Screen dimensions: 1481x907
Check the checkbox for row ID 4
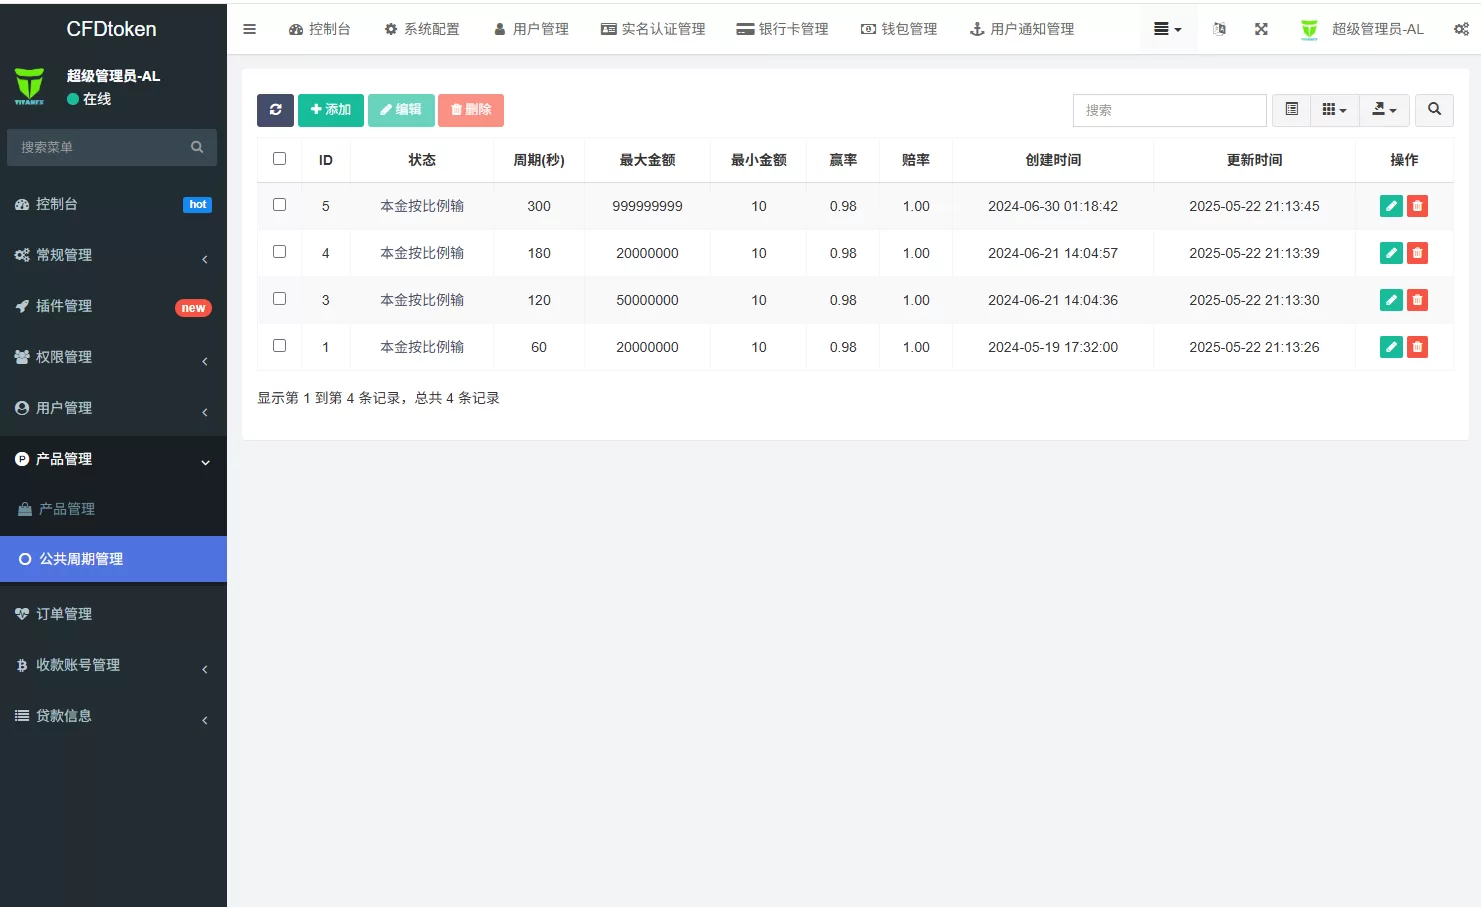[x=279, y=251]
